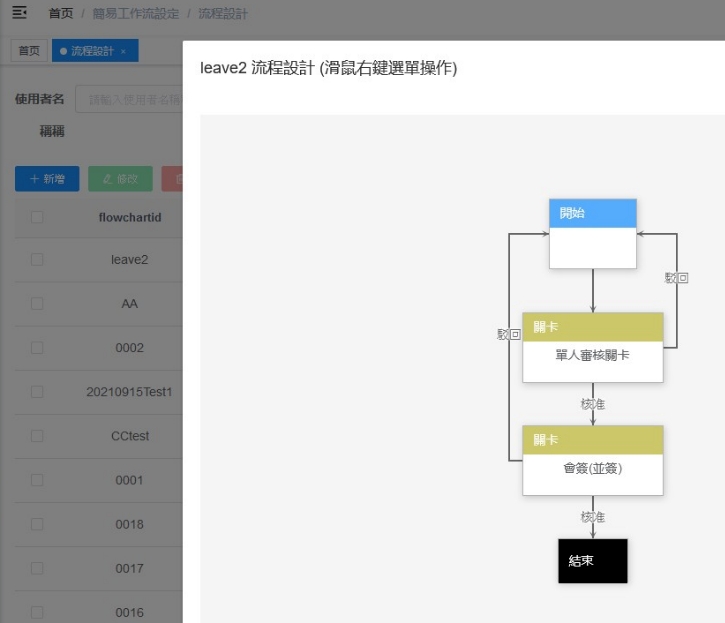Check the checkbox for row AA
The image size is (725, 623).
click(x=37, y=304)
